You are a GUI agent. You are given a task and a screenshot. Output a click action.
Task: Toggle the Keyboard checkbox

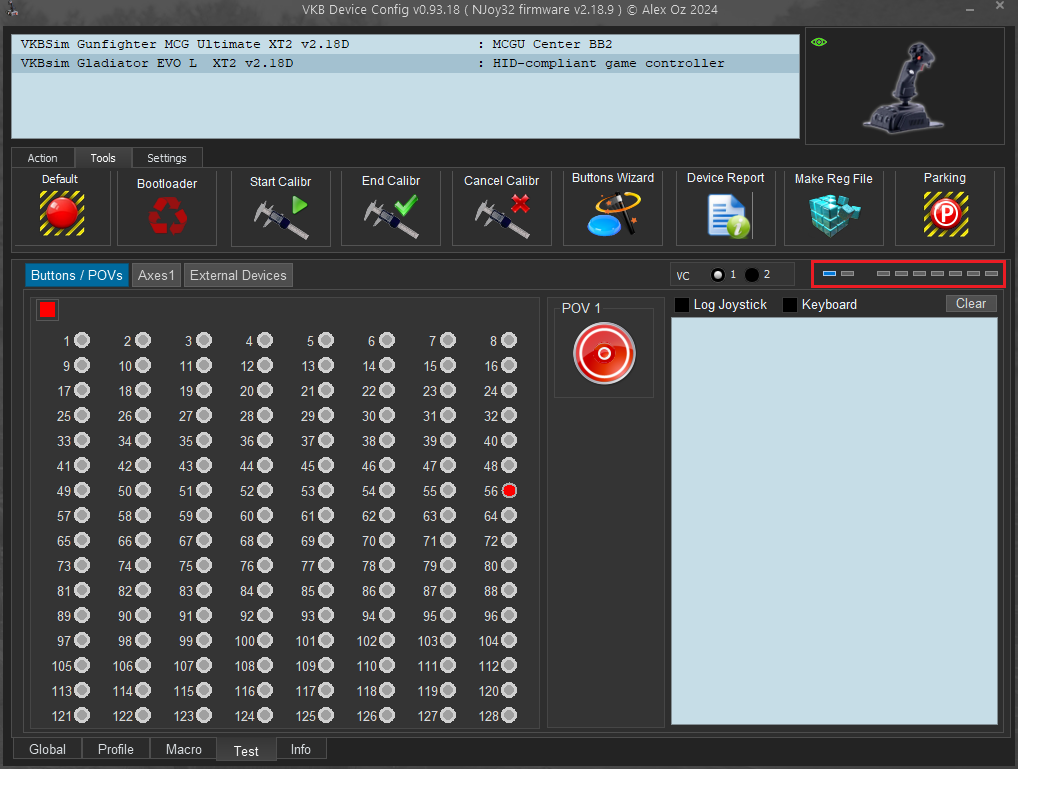coord(790,305)
